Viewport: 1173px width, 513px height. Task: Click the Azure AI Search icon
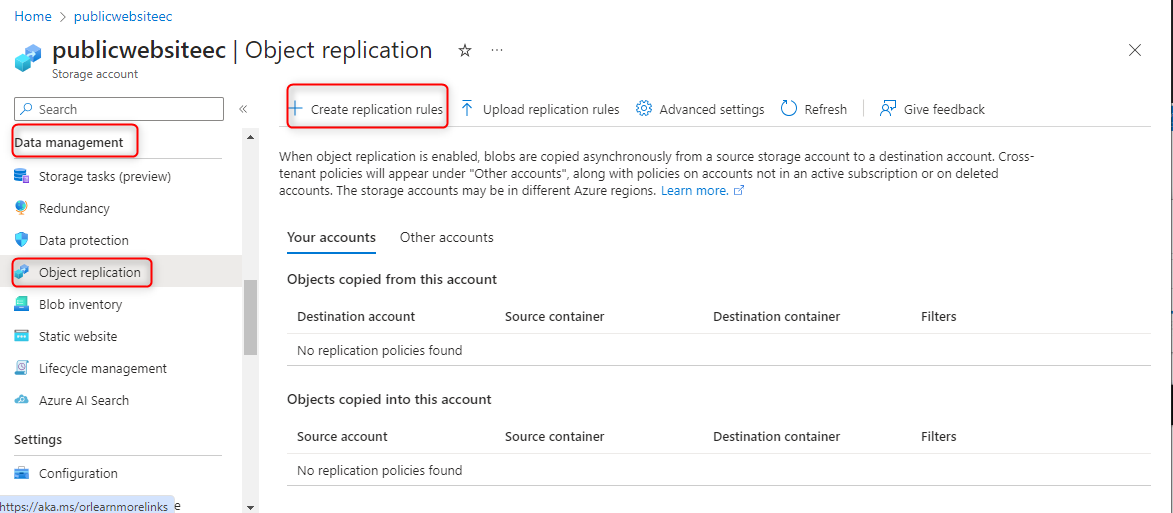pos(21,400)
